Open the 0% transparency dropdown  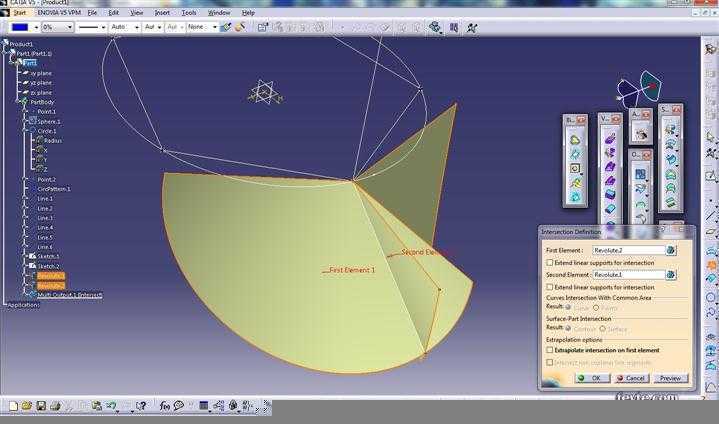click(x=57, y=28)
